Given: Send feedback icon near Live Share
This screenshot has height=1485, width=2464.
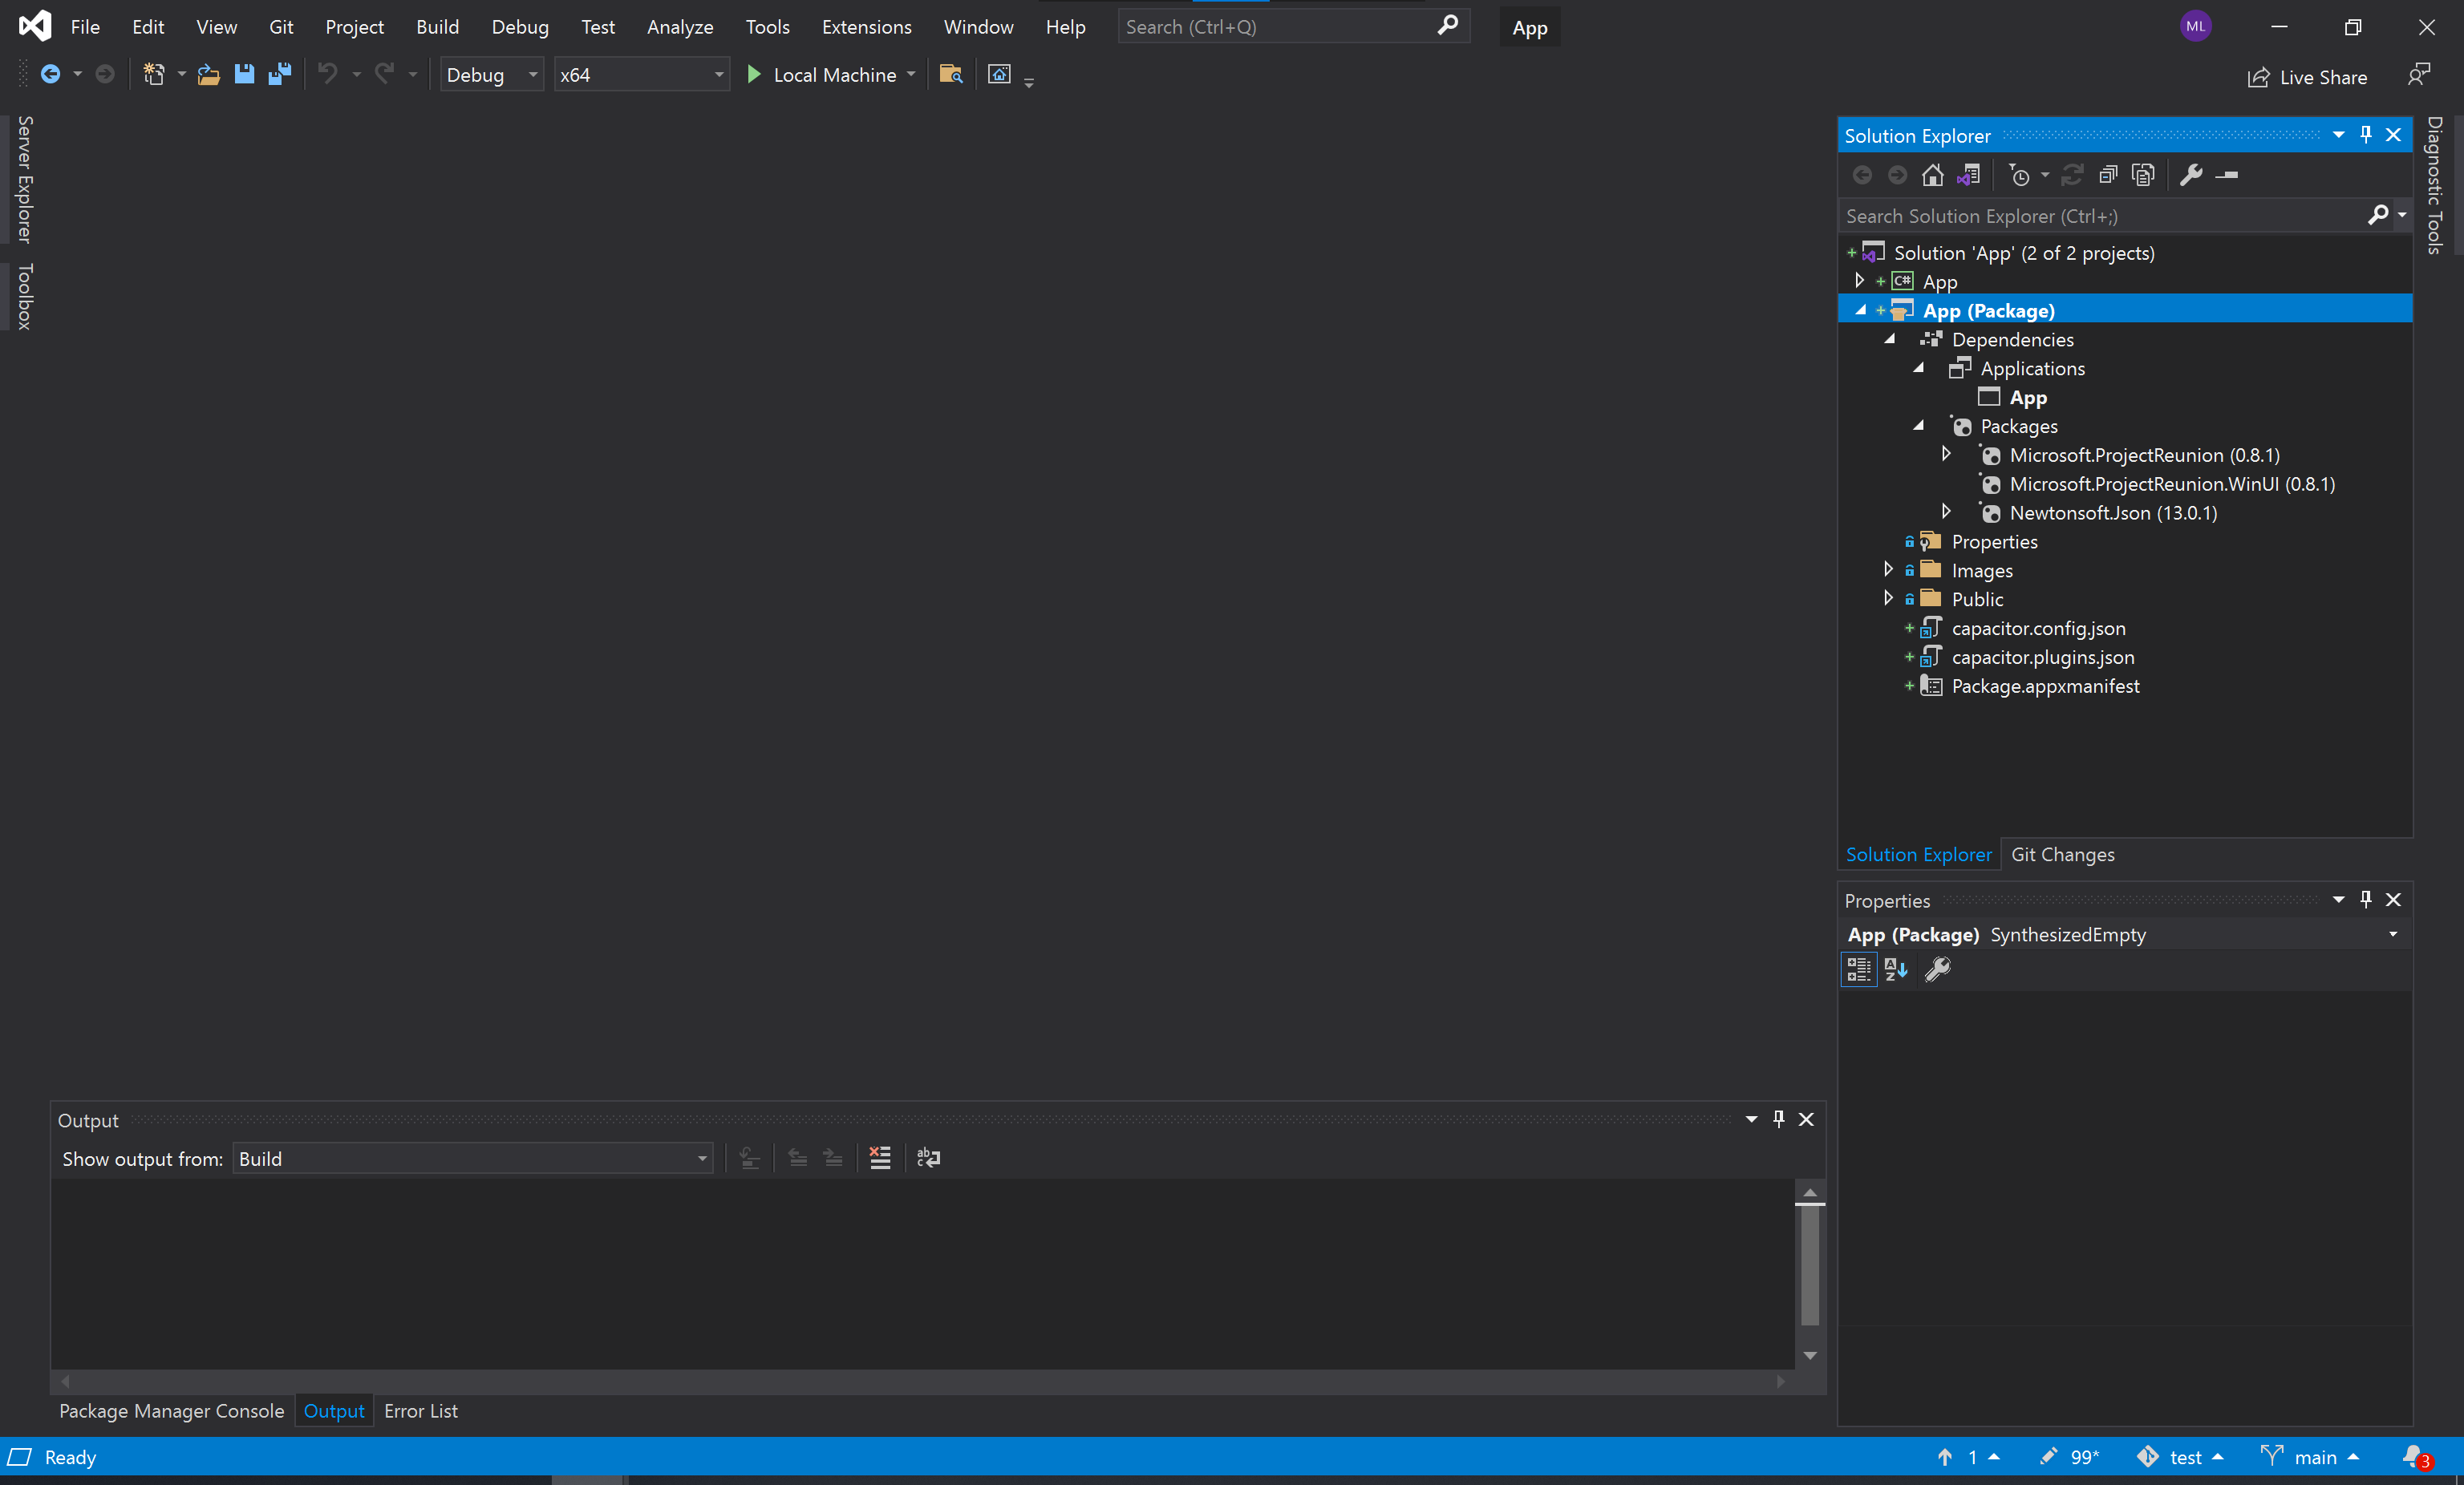Looking at the screenshot, I should point(2419,75).
